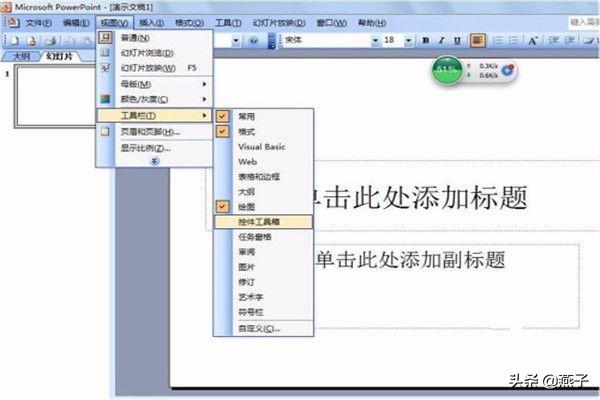Open the 格式(O) menu in the menu bar
Image resolution: width=600 pixels, height=400 pixels.
coord(189,23)
